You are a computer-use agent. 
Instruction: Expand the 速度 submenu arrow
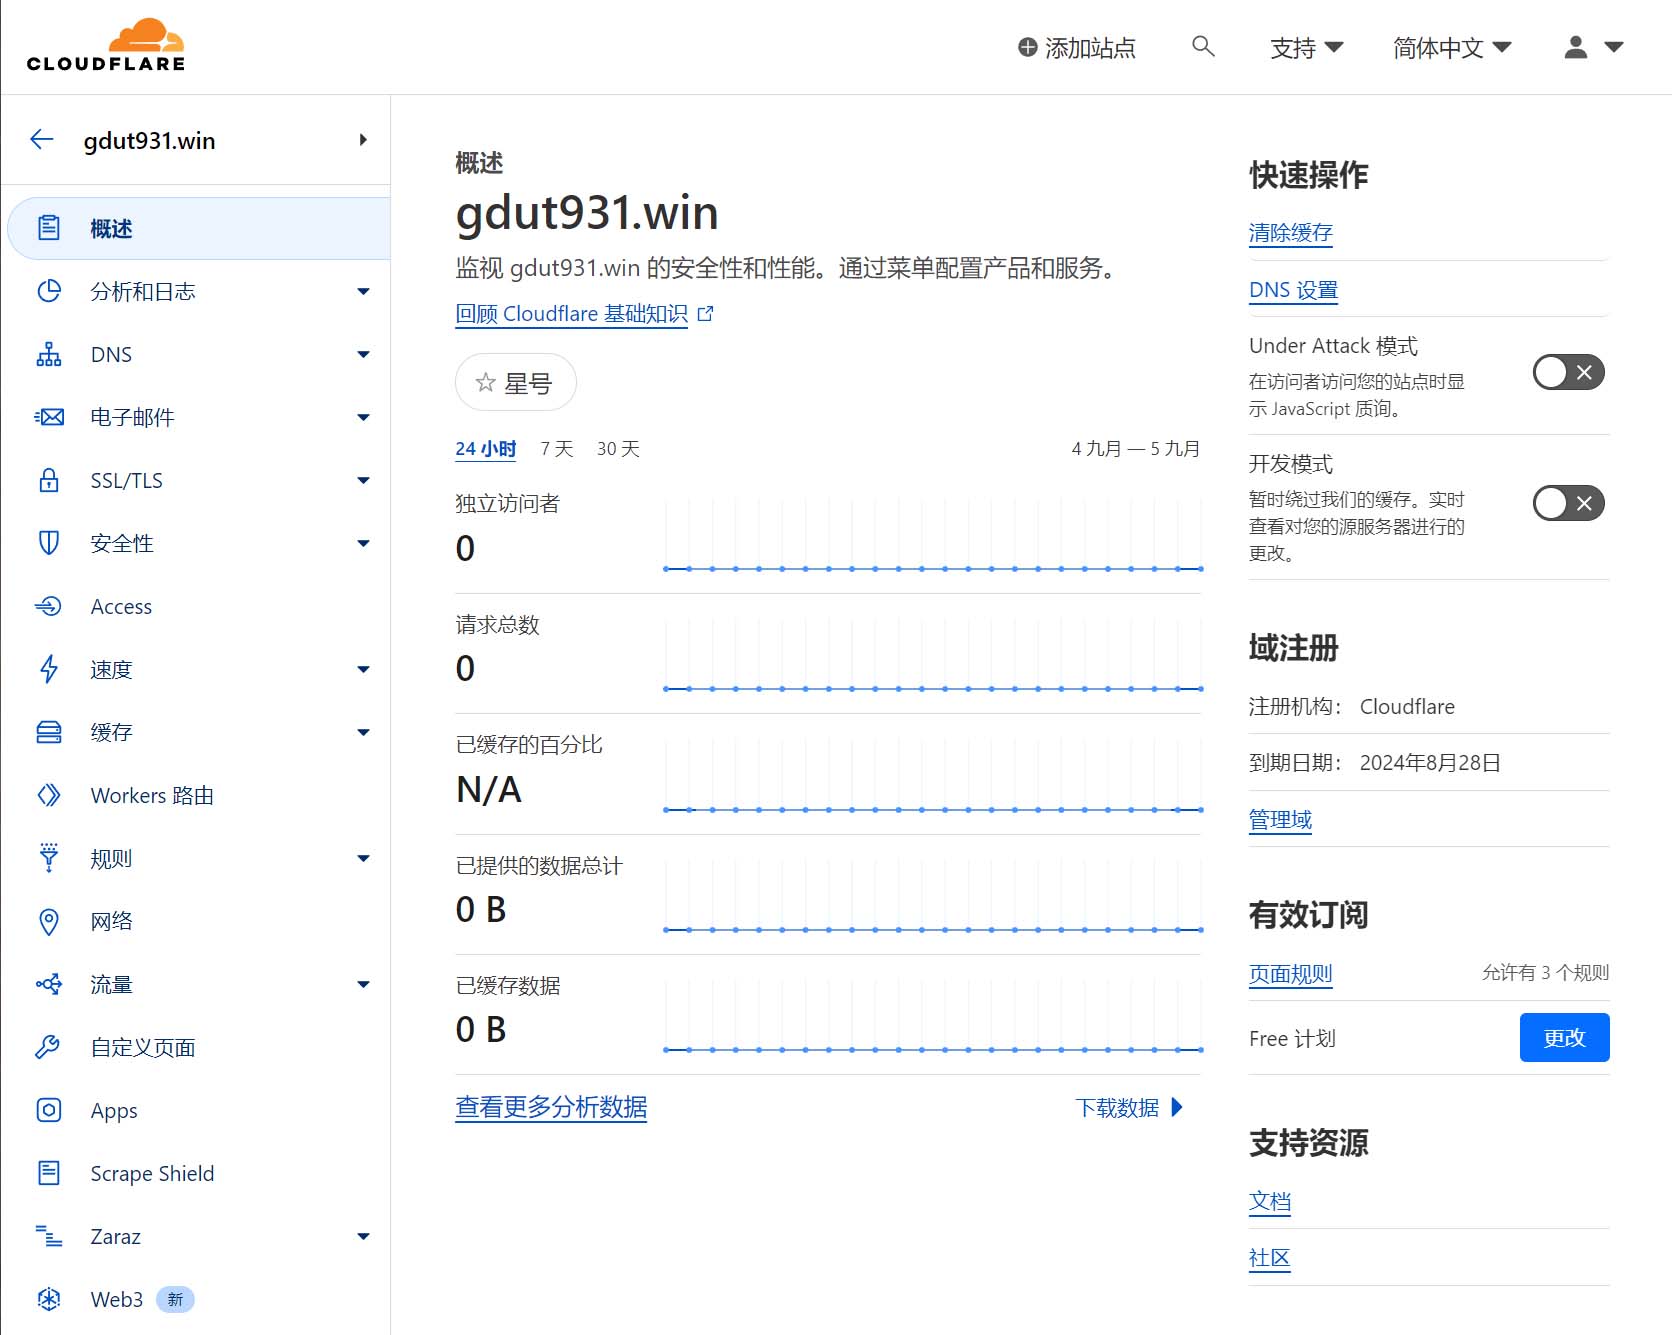pos(364,669)
